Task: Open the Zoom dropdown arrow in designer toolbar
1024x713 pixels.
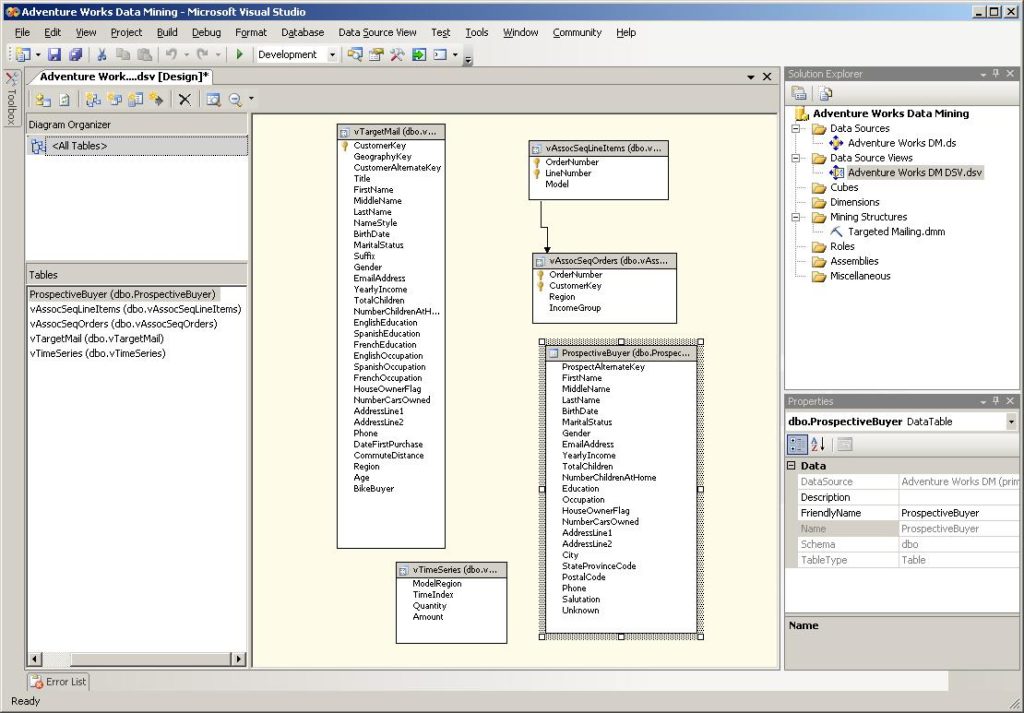Action: [x=251, y=100]
